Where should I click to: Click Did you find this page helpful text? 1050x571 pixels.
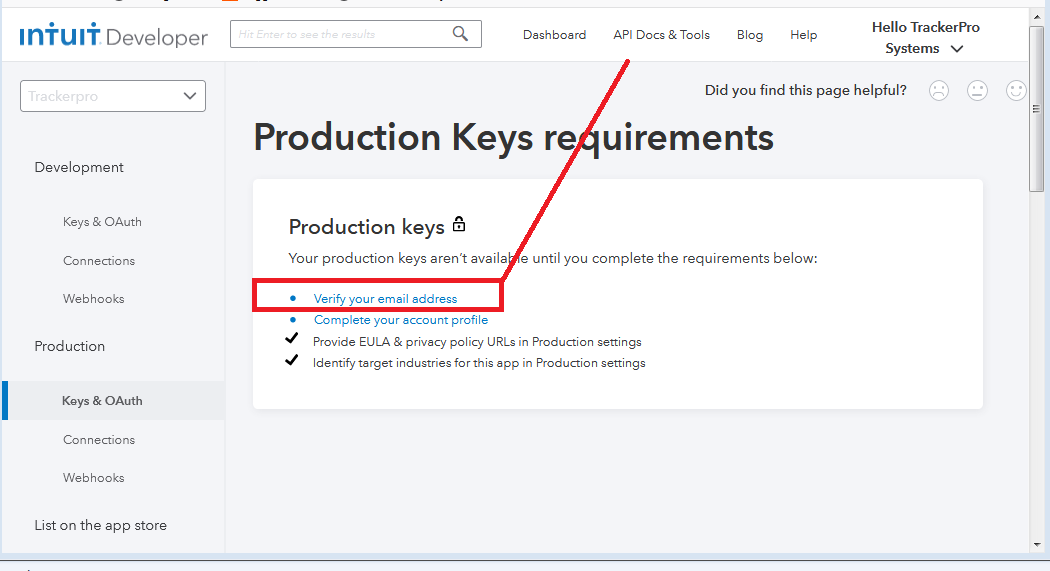(x=806, y=90)
